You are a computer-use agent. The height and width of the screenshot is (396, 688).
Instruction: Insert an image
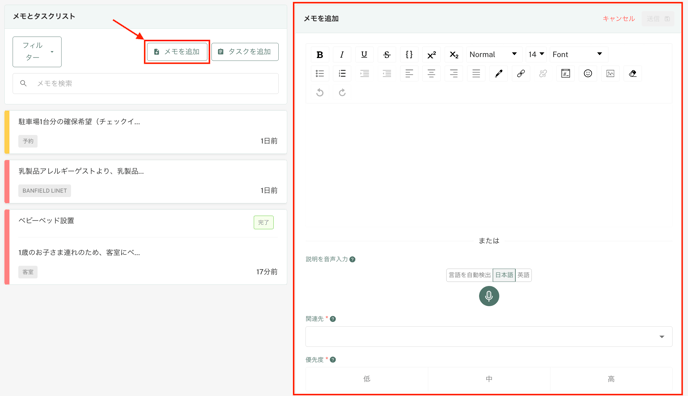point(610,73)
